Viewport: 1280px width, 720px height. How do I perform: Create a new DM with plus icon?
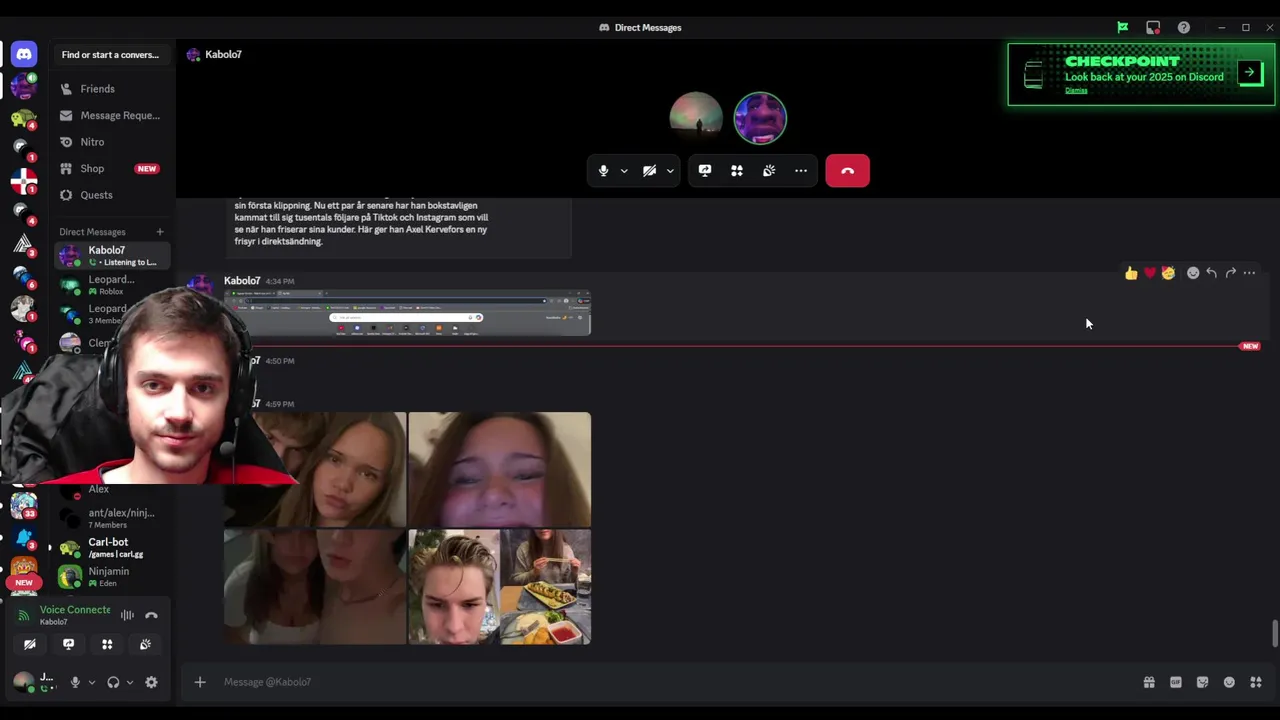tap(160, 232)
